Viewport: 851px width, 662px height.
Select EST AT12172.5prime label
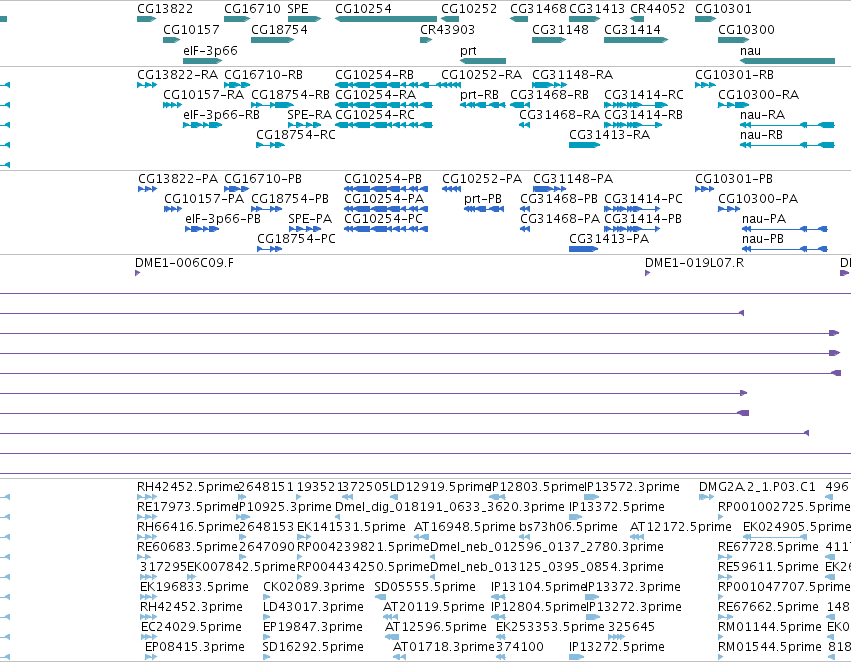click(681, 527)
